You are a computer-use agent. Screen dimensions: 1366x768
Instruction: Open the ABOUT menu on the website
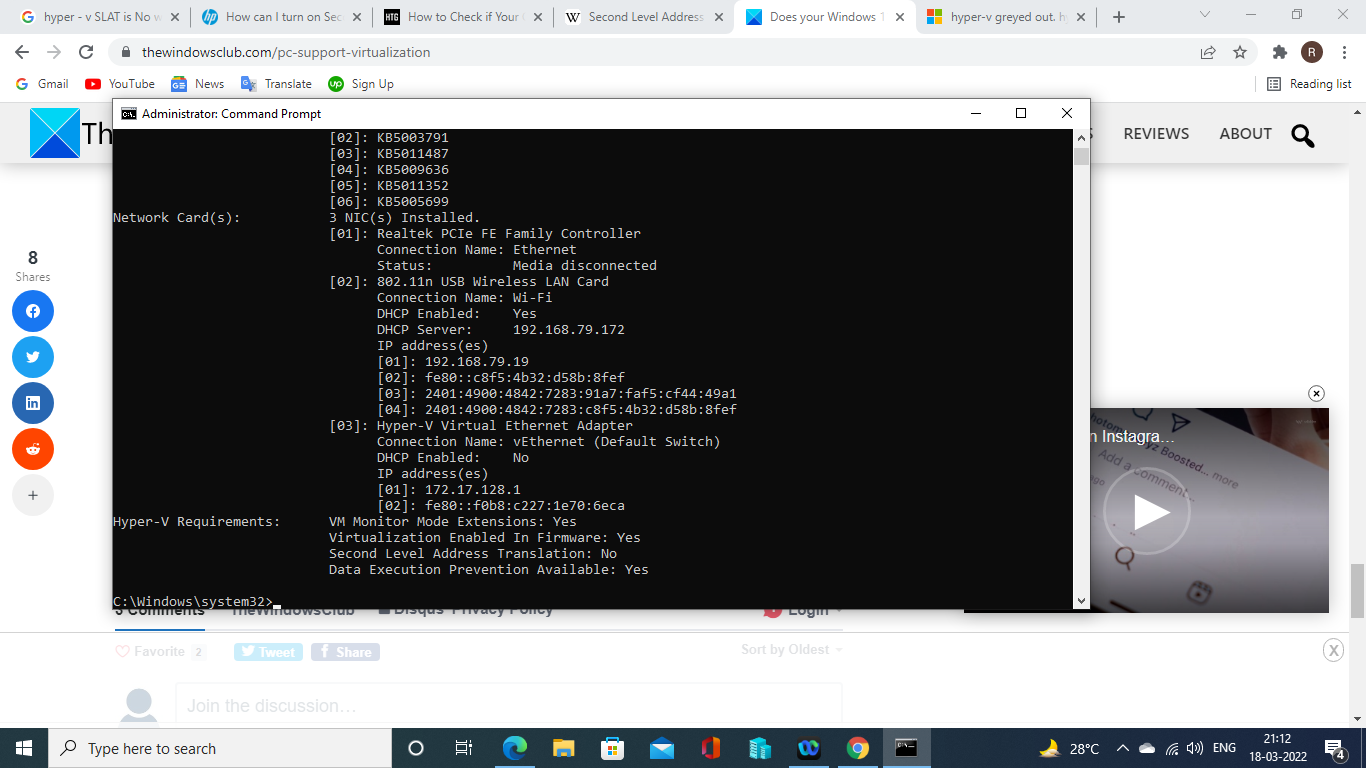pos(1245,133)
